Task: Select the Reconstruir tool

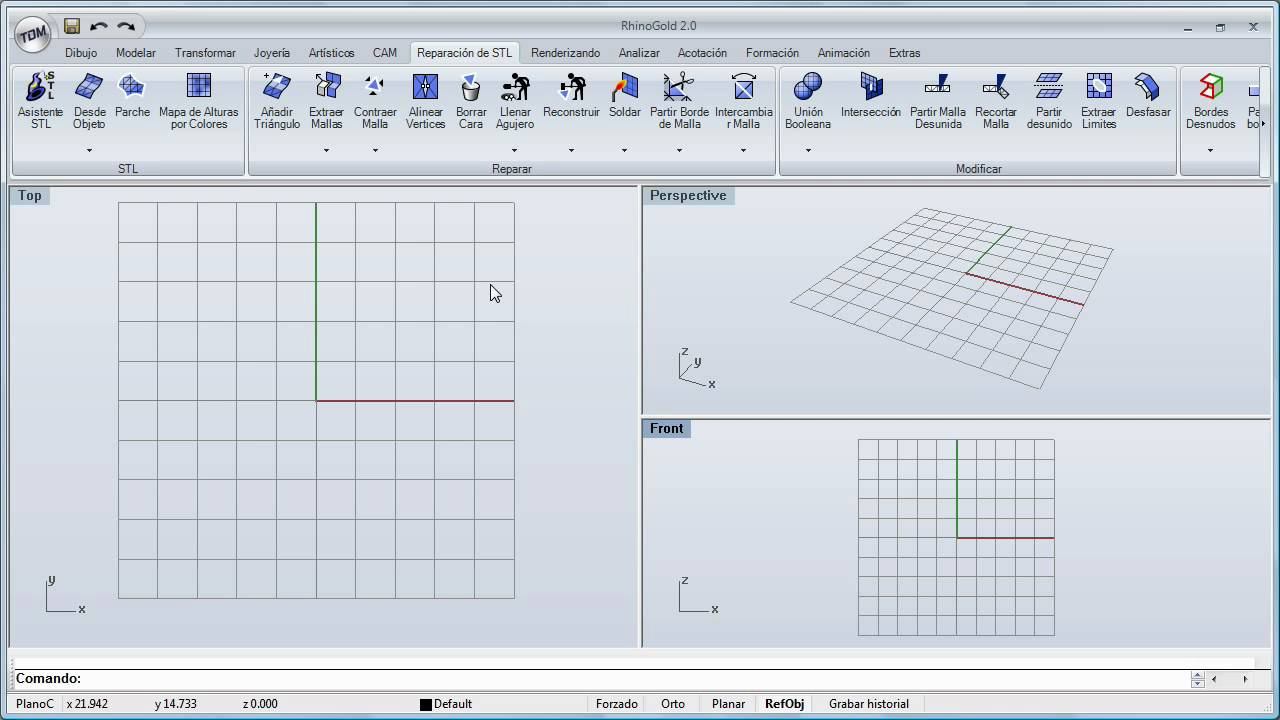Action: point(571,95)
